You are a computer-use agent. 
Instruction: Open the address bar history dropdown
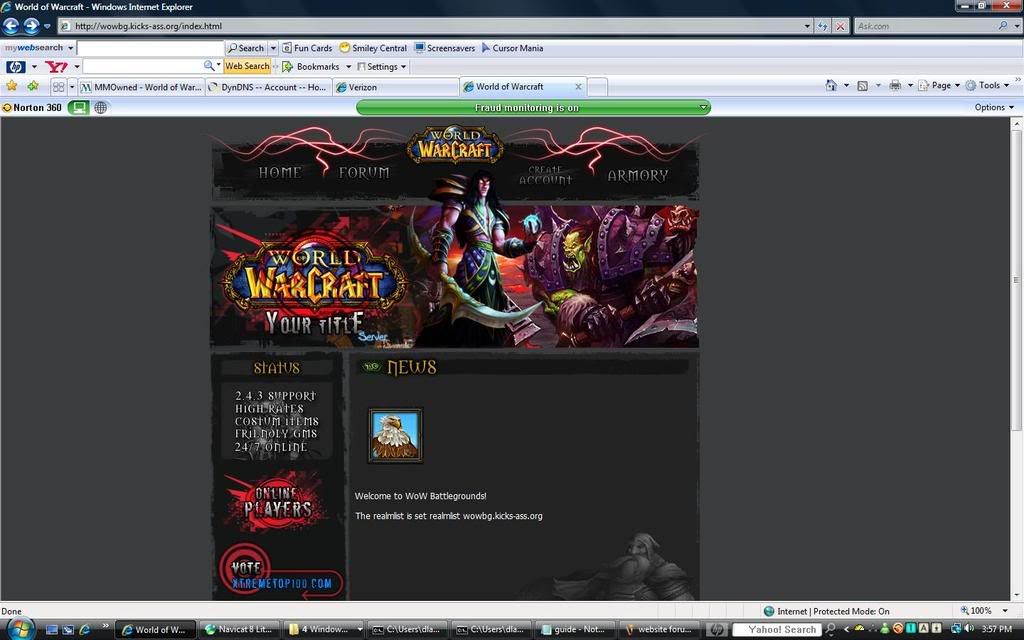[807, 26]
